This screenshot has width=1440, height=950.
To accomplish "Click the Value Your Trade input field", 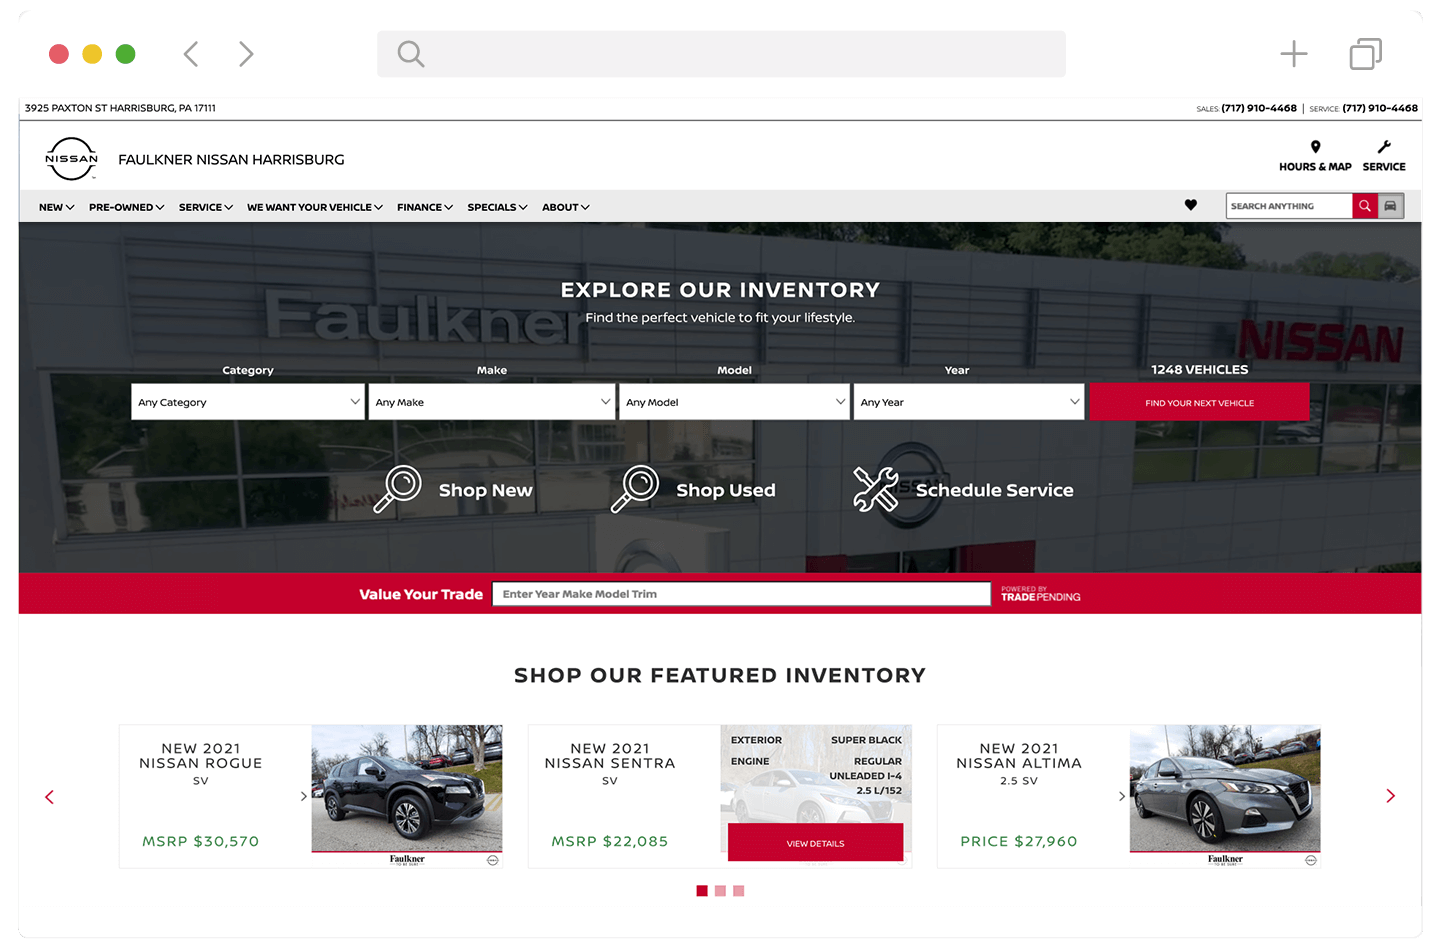I will (x=741, y=593).
